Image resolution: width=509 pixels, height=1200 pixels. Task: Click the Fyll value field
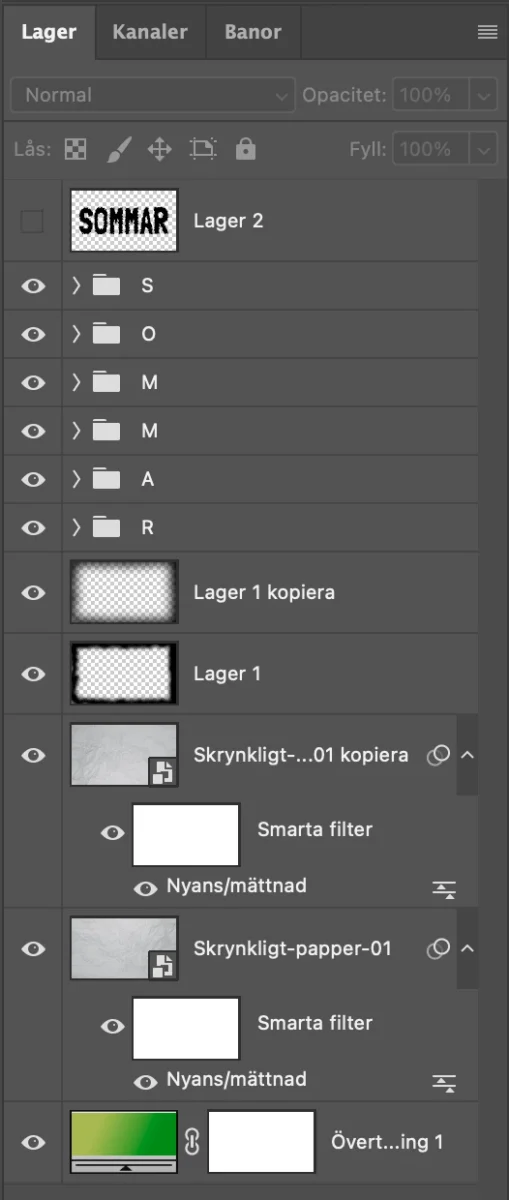431,150
